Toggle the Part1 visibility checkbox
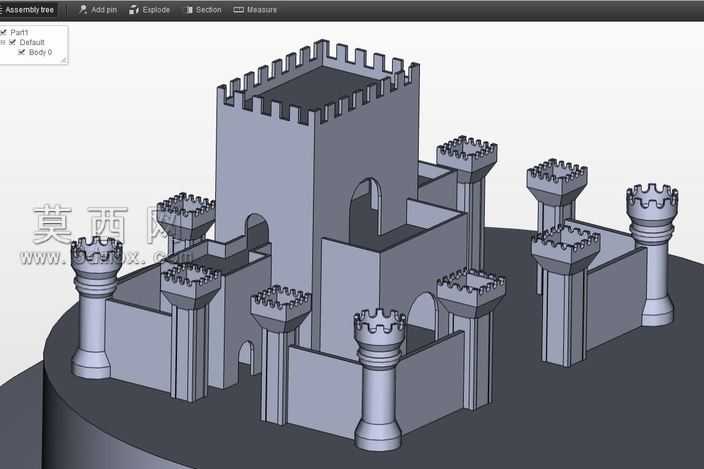This screenshot has height=469, width=704. 4,32
